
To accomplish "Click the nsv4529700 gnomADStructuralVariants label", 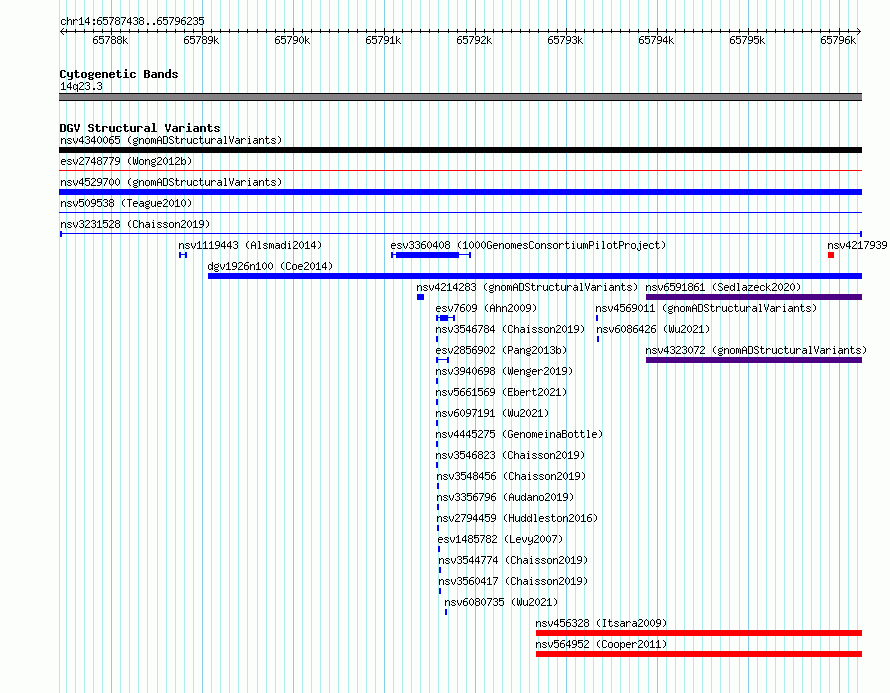I will [x=171, y=182].
